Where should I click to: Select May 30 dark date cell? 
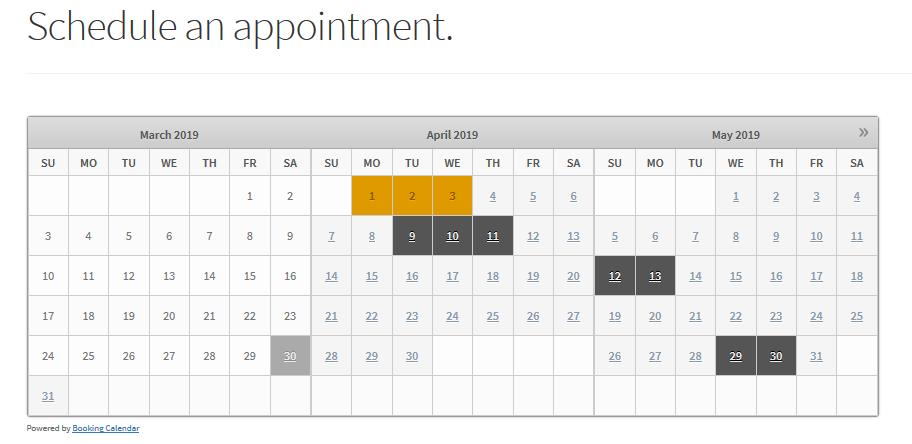click(x=776, y=356)
